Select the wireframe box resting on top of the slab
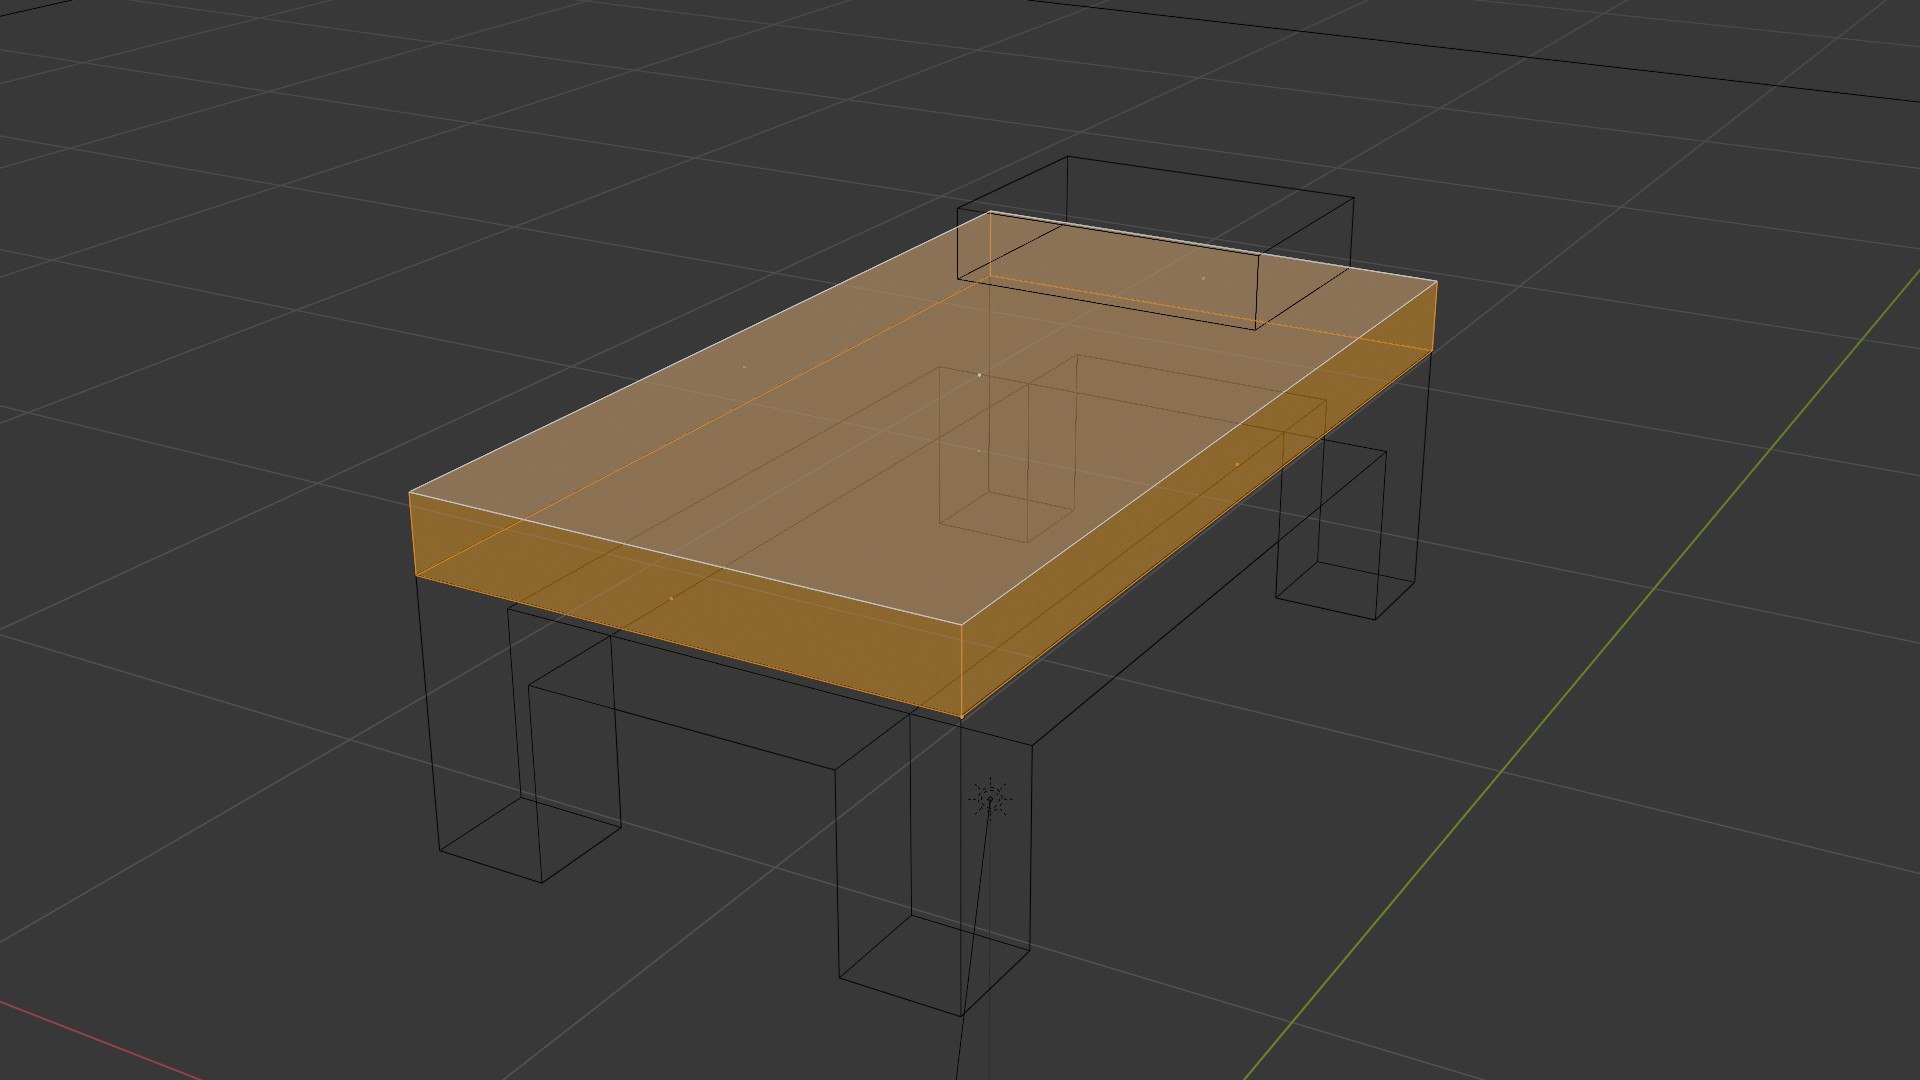Image resolution: width=1920 pixels, height=1080 pixels. 1155,243
